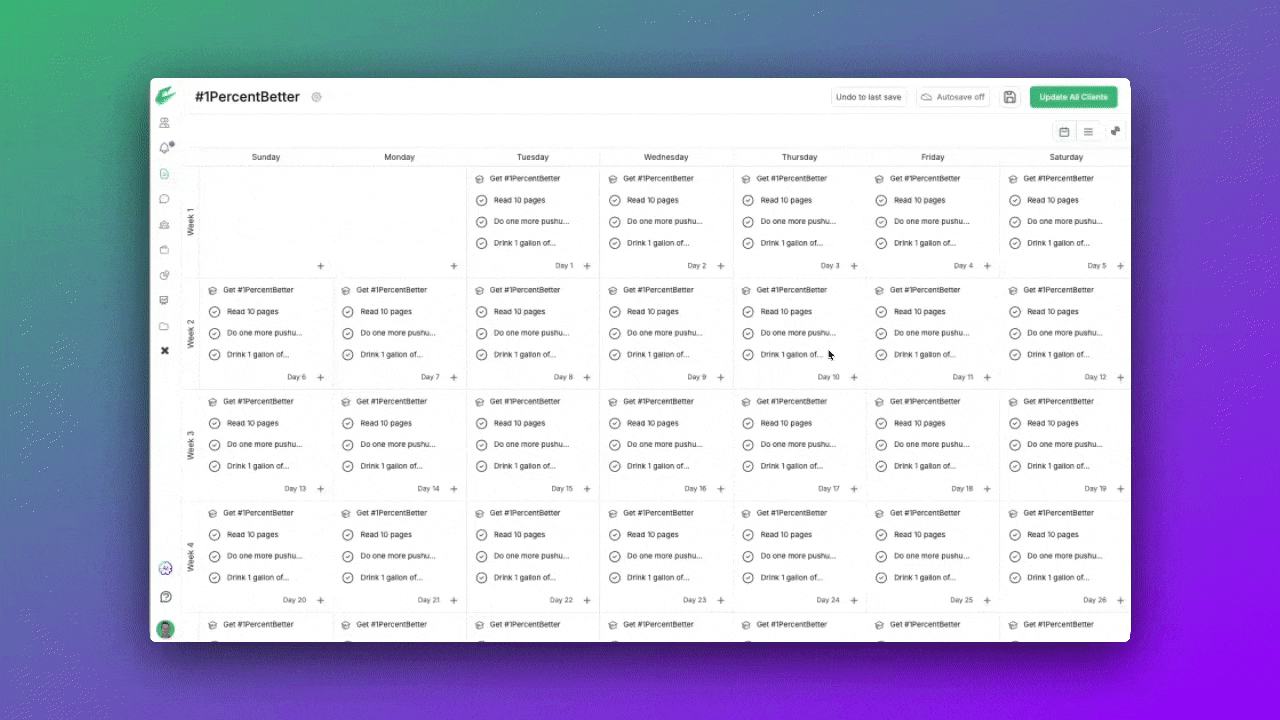
Task: Click the plus button next to Day 22
Action: [587, 601]
